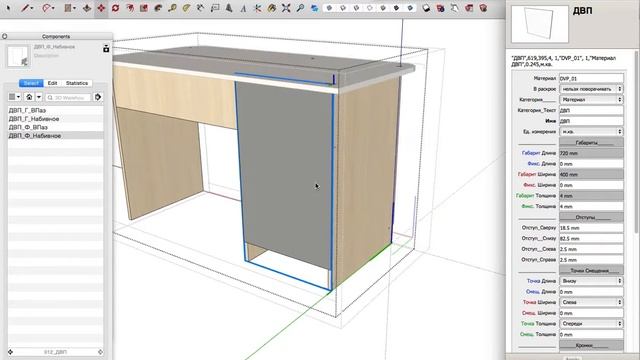Activate the Move tool
Screen dimensions: 640x360
click(101, 8)
